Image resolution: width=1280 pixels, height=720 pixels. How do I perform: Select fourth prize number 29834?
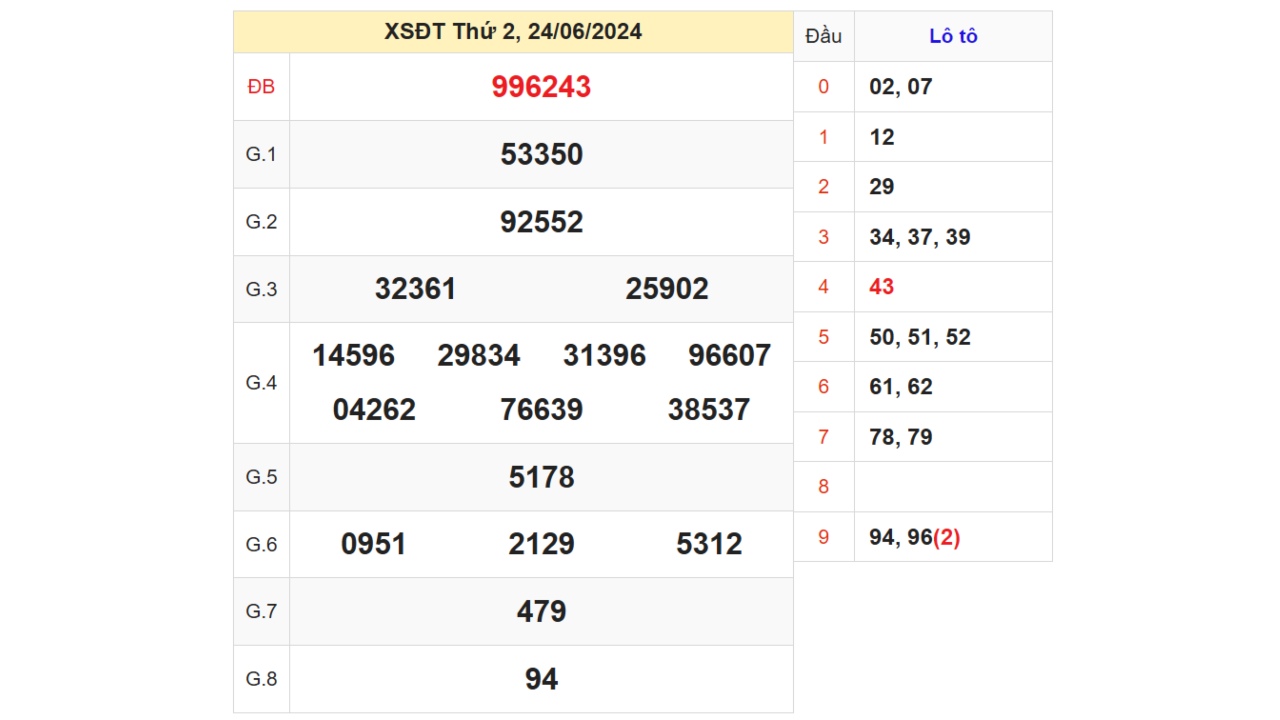pyautogui.click(x=478, y=356)
